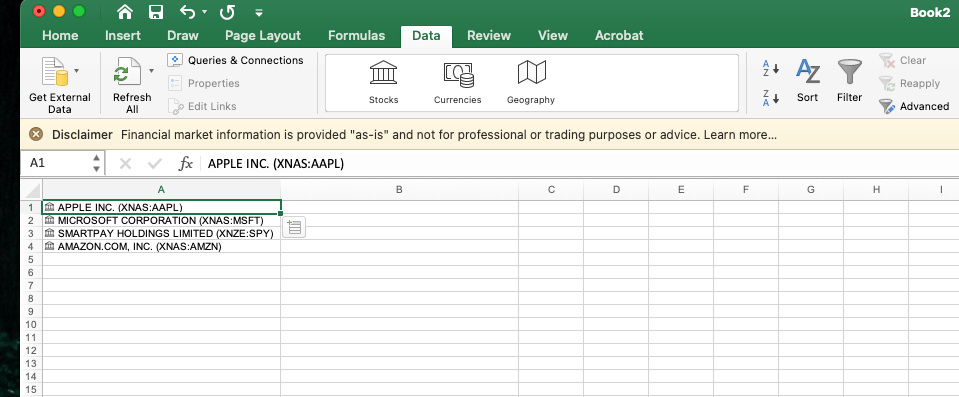Open the Sort dialog
This screenshot has height=397, width=959.
click(x=807, y=81)
